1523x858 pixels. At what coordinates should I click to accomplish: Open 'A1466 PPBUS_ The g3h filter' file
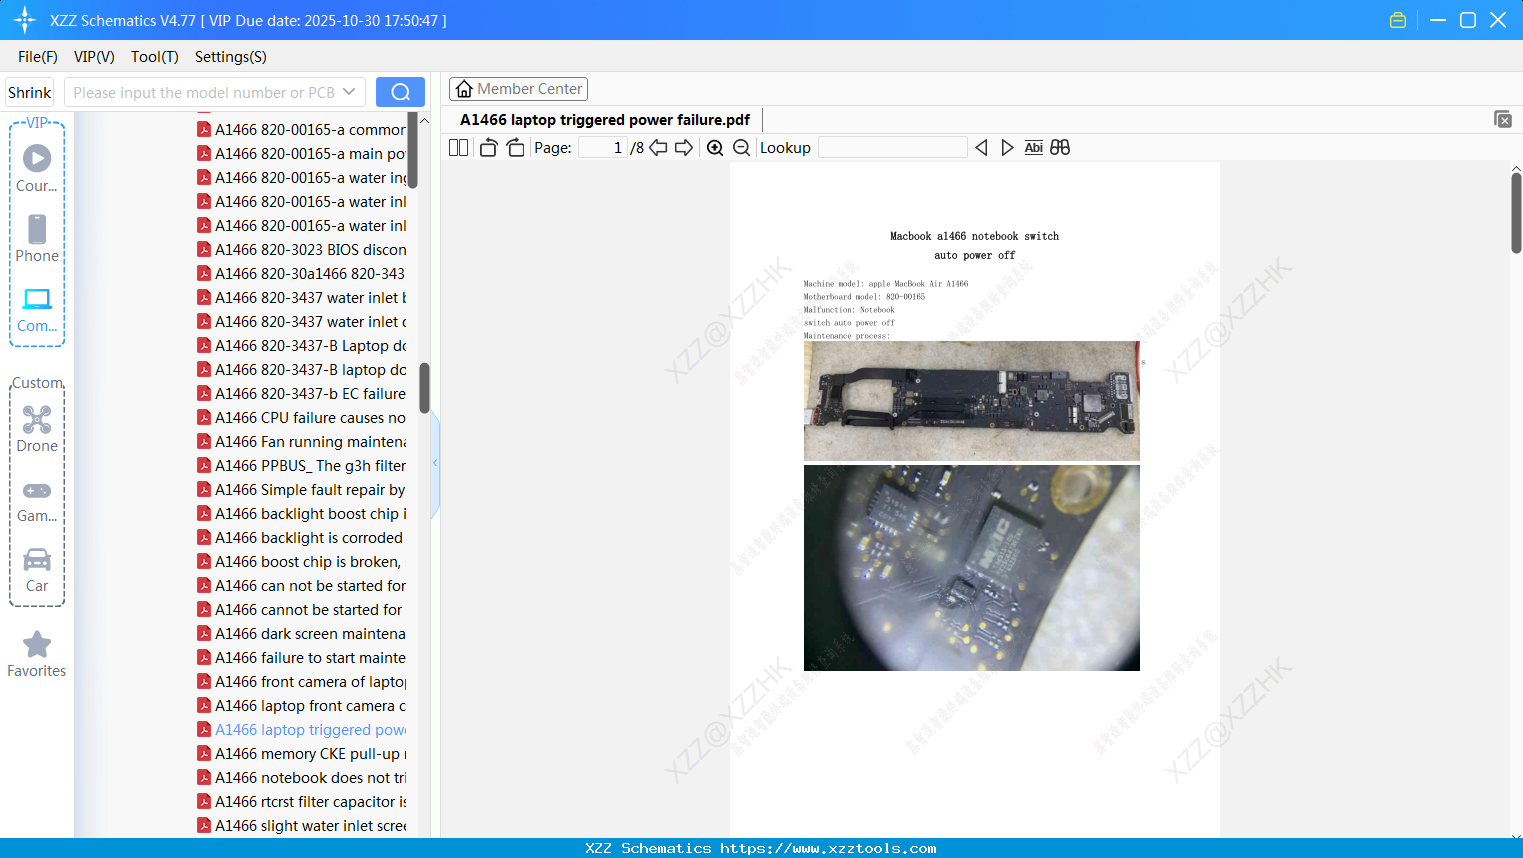(301, 466)
